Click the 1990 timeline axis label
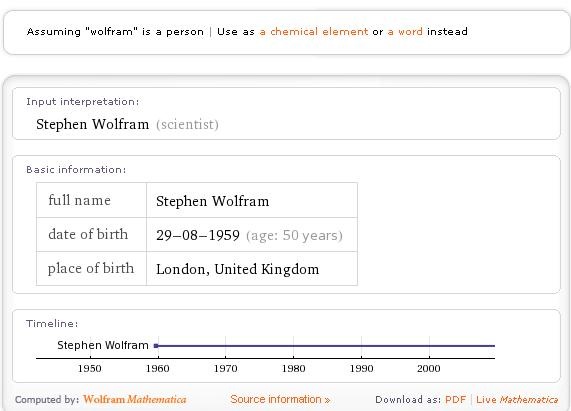Image resolution: width=571 pixels, height=411 pixels. coord(361,368)
